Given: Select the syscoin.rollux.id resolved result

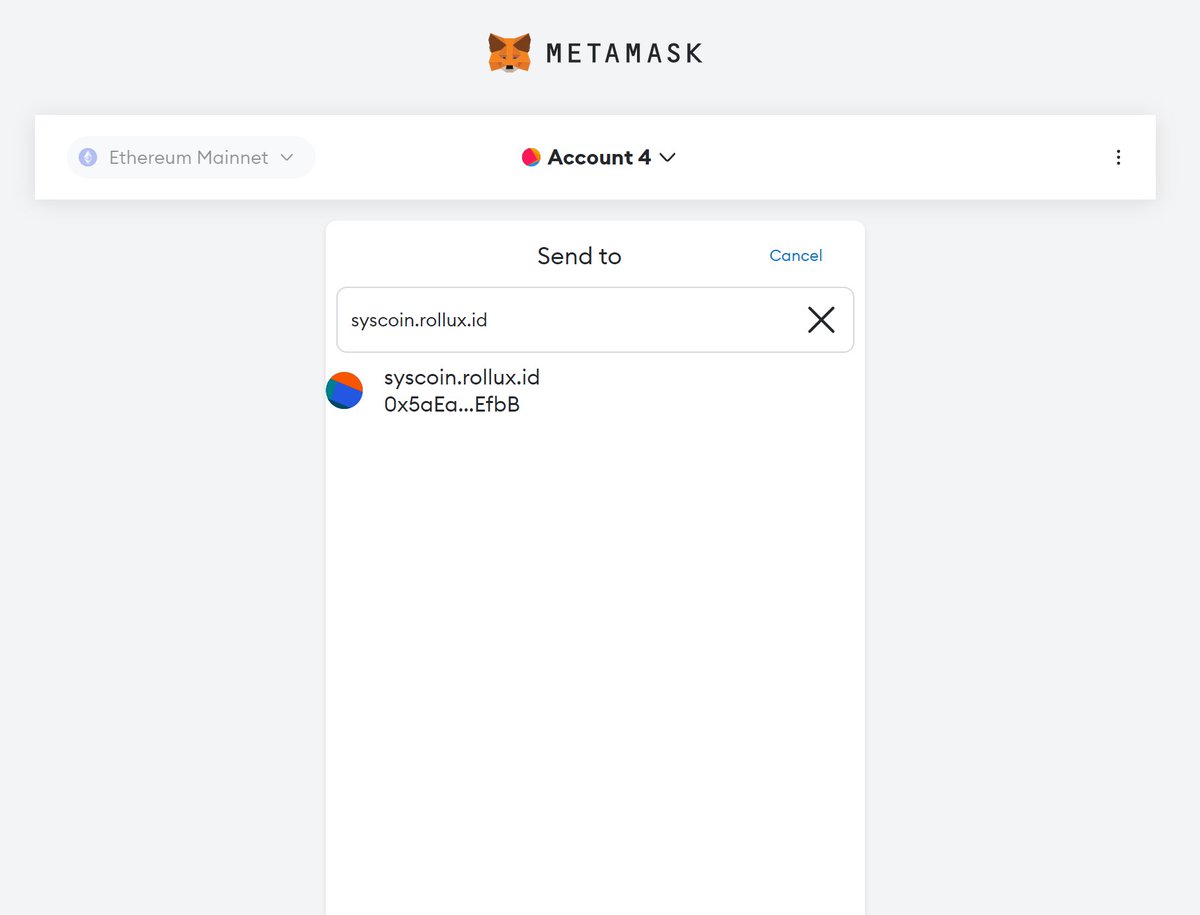Looking at the screenshot, I should pos(595,391).
